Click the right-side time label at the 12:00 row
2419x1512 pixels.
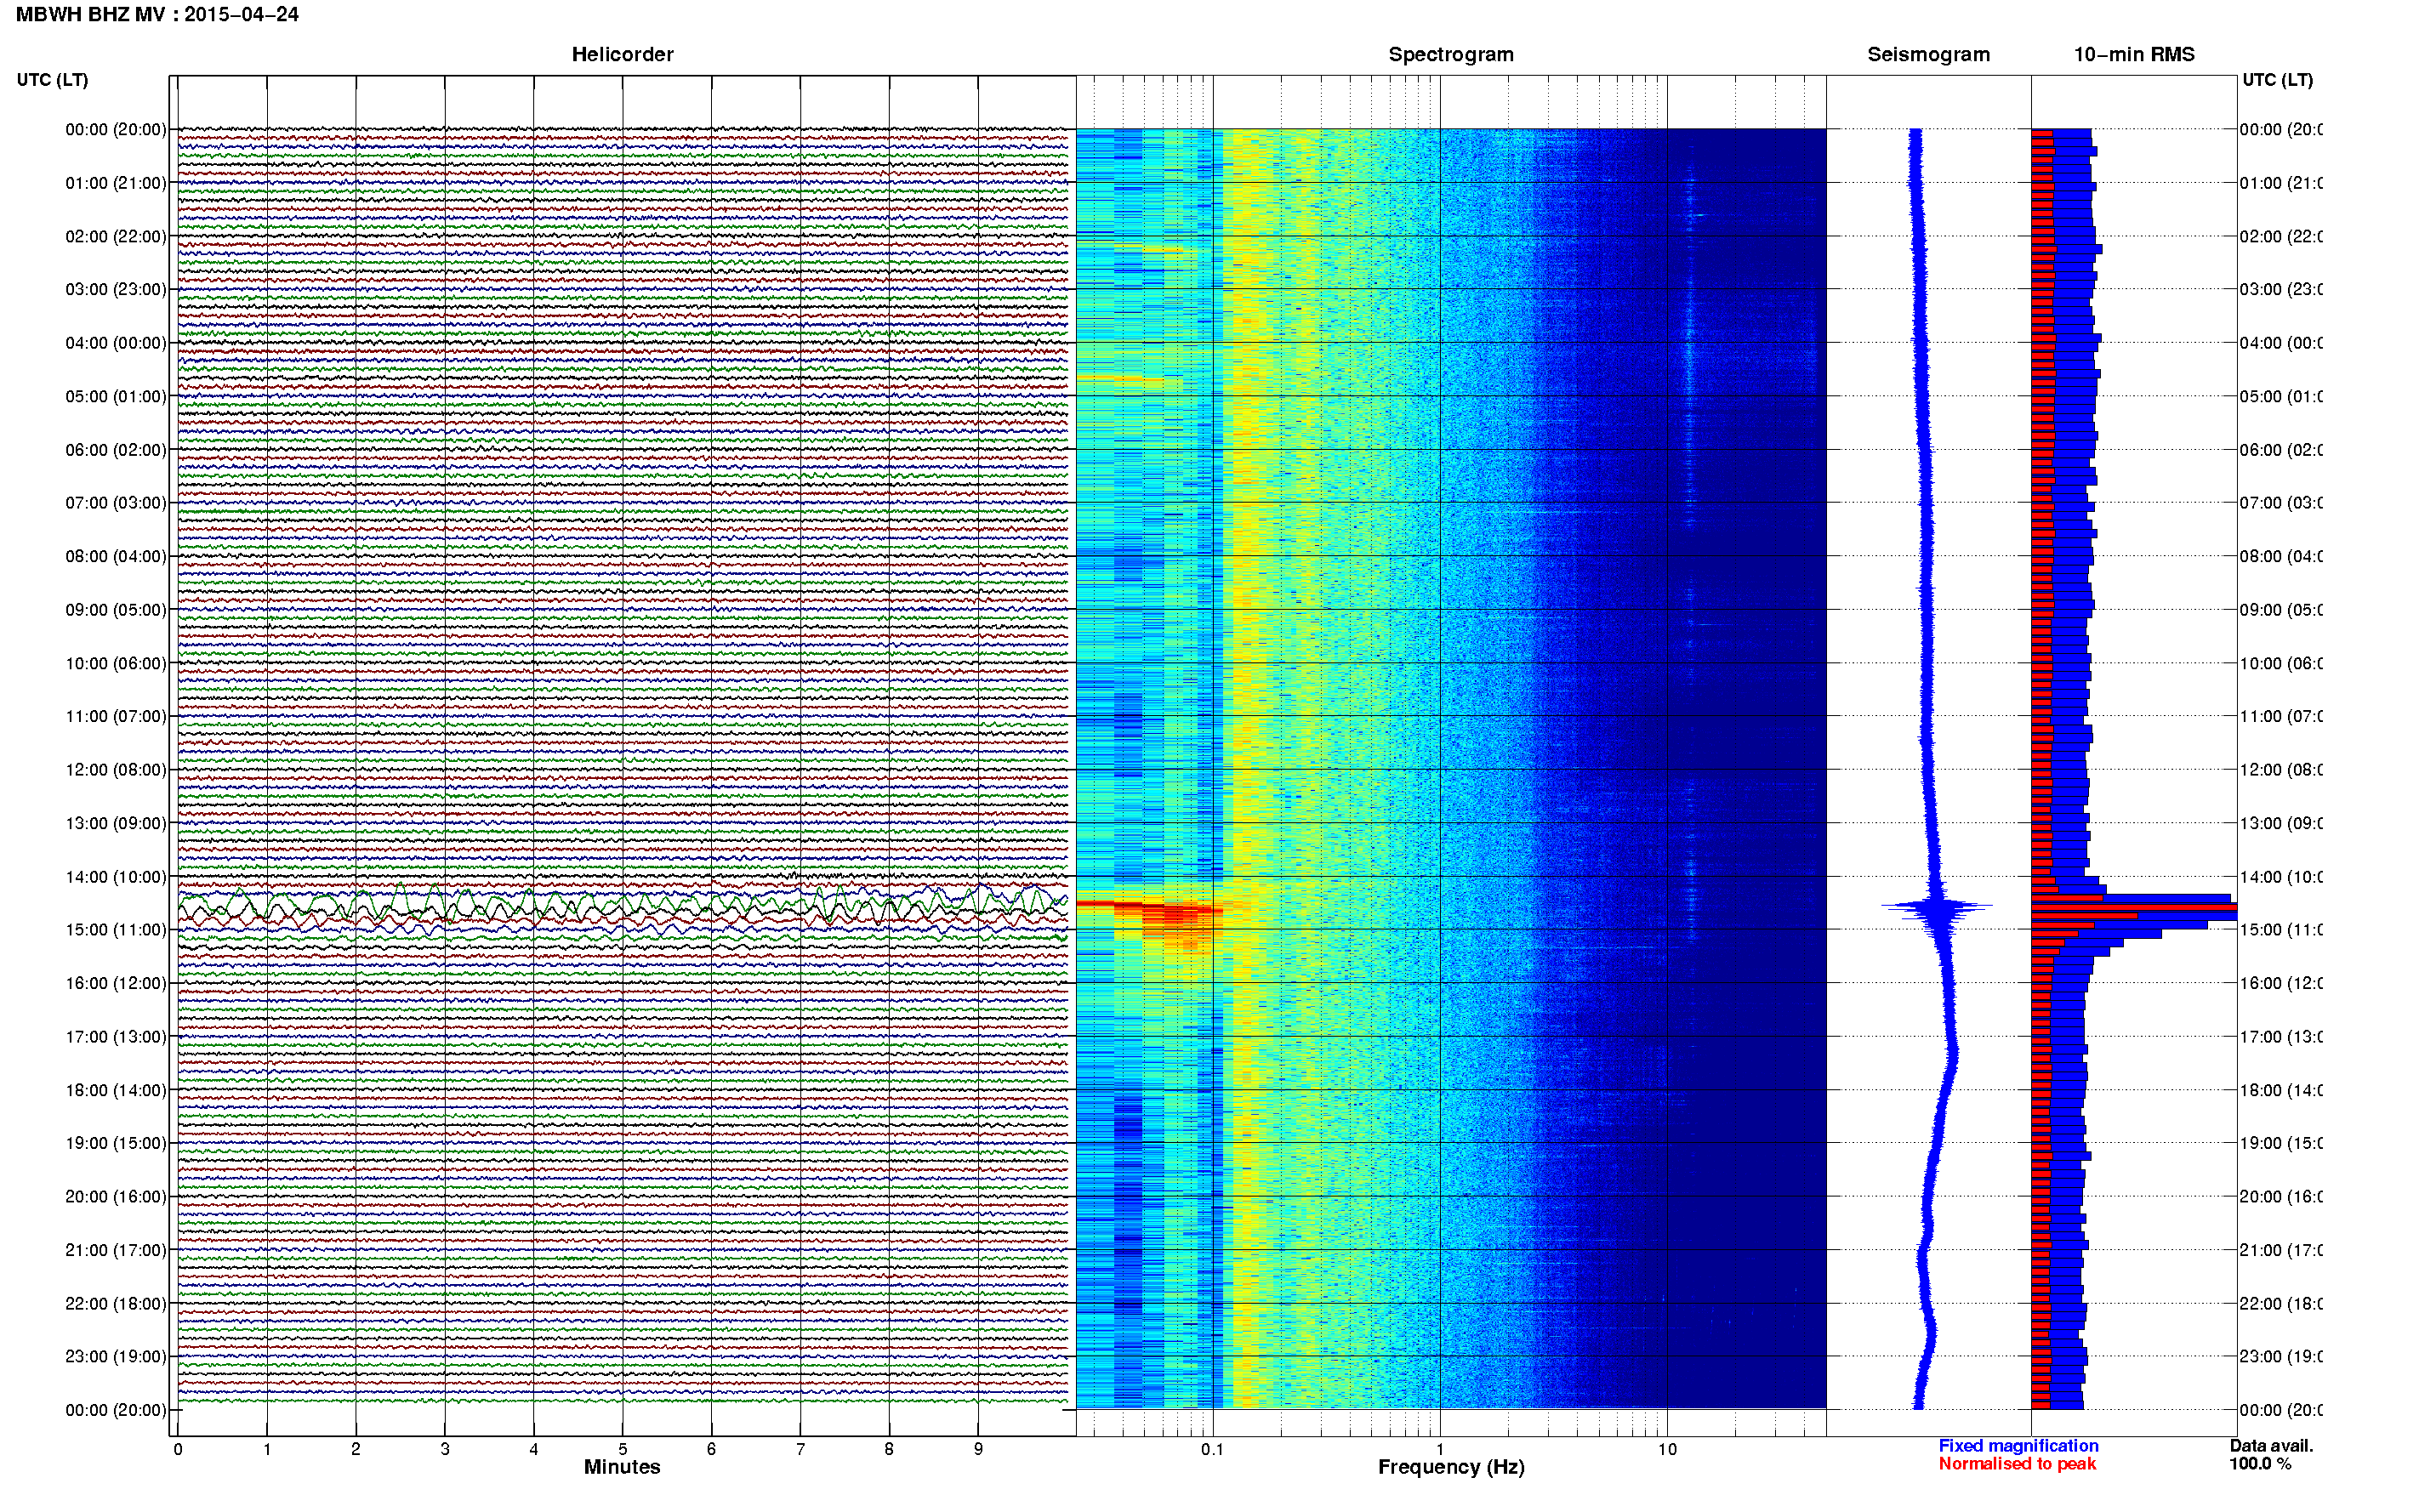pyautogui.click(x=2281, y=769)
